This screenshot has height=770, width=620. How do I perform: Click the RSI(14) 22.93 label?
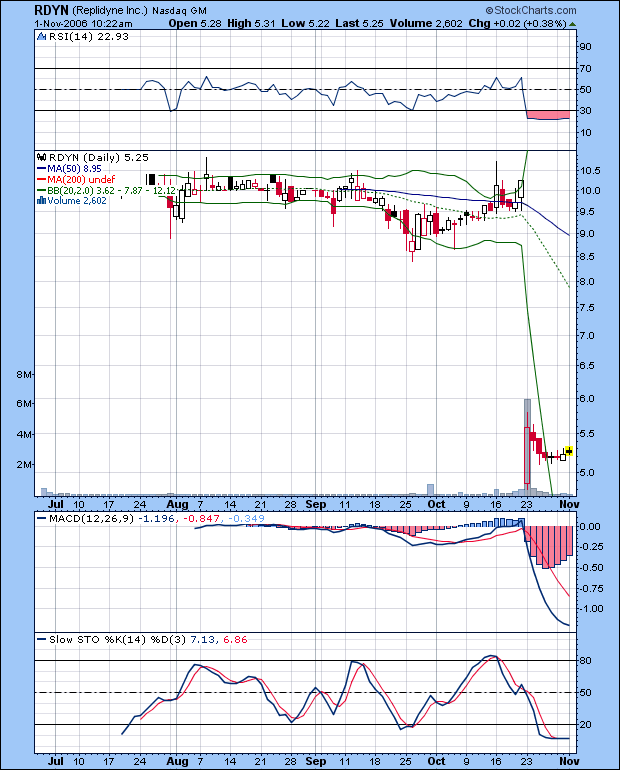tap(89, 36)
